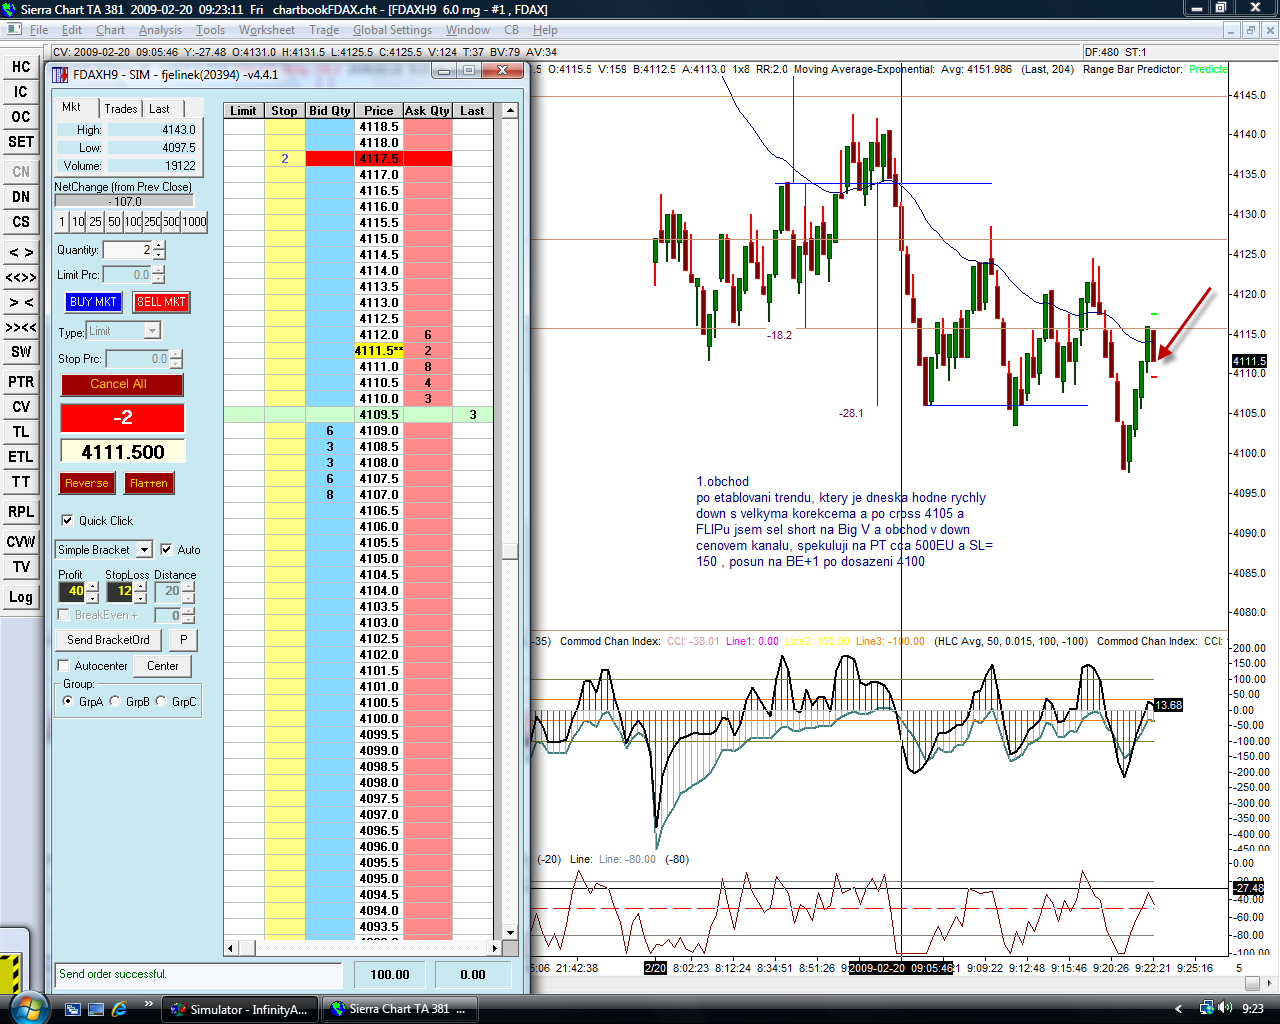Viewport: 1280px width, 1024px height.
Task: Click the CS toolbar button
Action: tap(21, 222)
